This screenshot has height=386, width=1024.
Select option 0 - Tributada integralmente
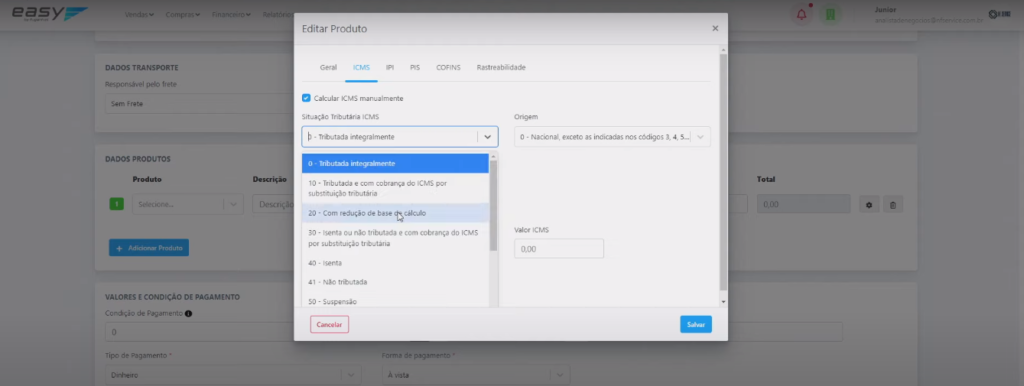(x=395, y=163)
